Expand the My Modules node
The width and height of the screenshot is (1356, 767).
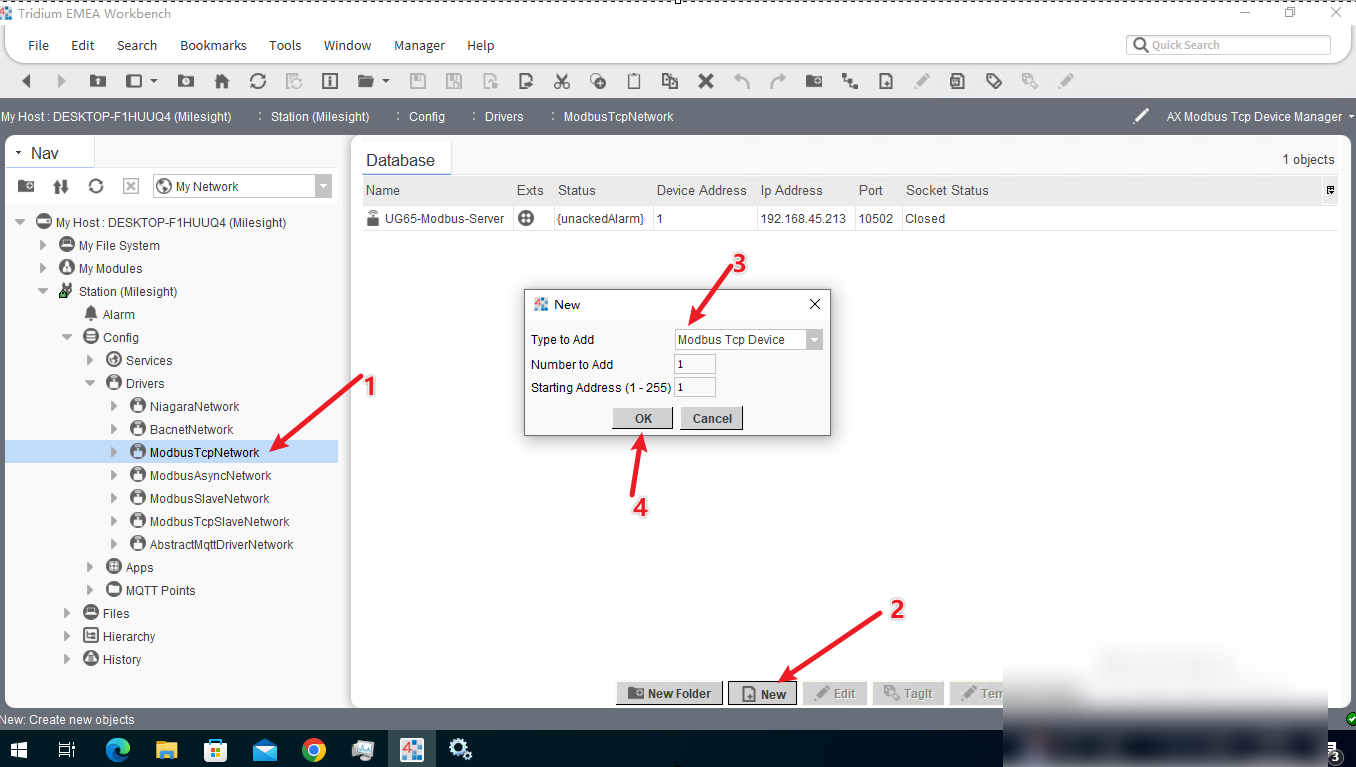tap(43, 268)
